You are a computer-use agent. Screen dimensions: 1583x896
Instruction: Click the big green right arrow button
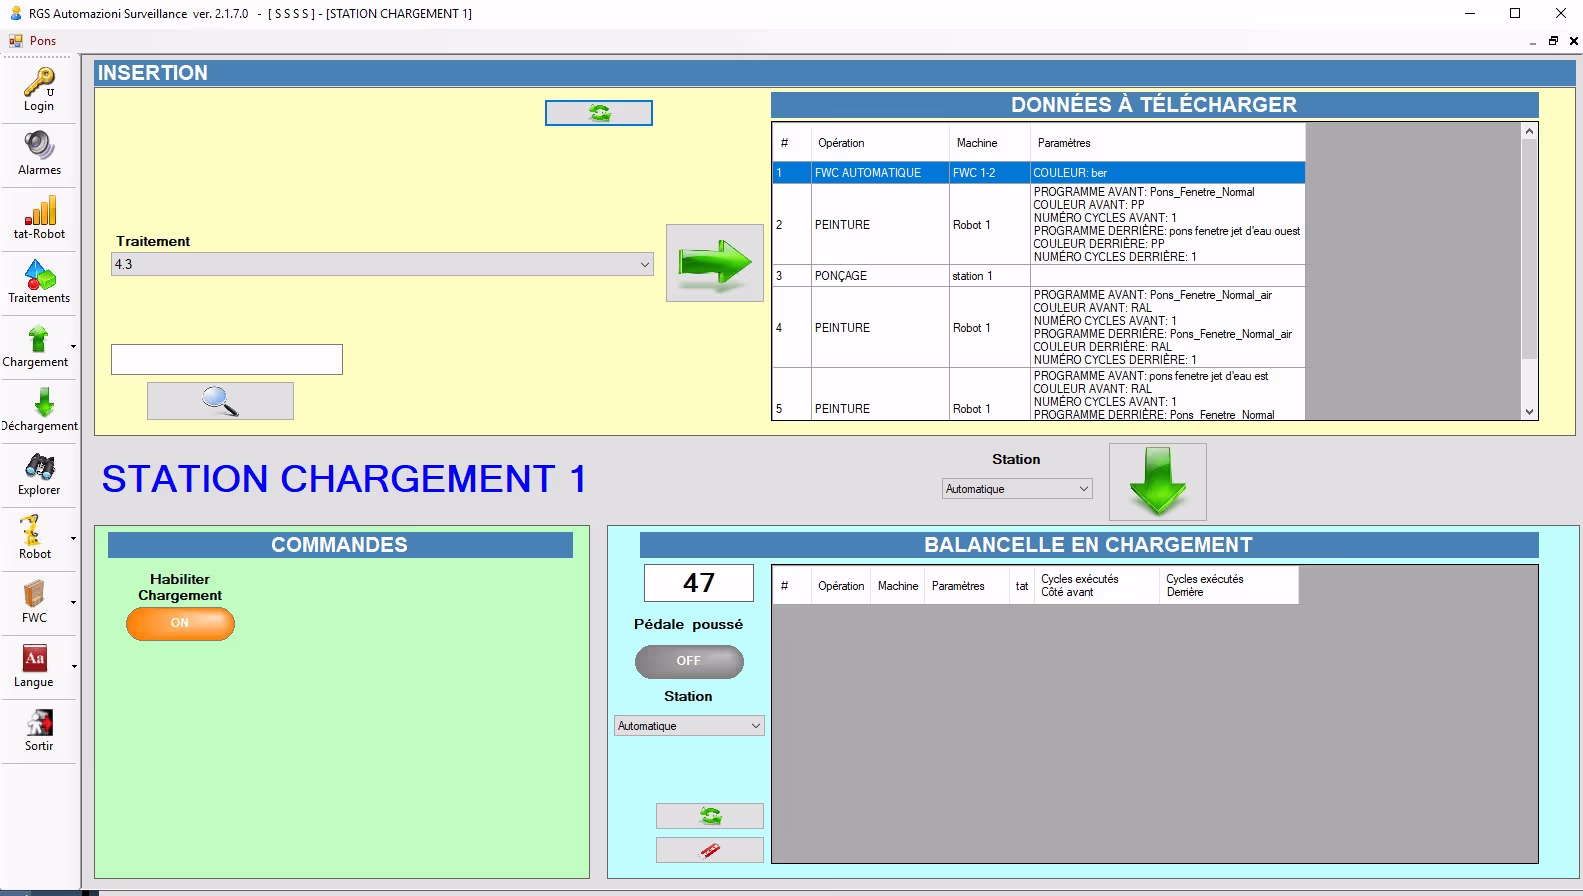pos(714,263)
